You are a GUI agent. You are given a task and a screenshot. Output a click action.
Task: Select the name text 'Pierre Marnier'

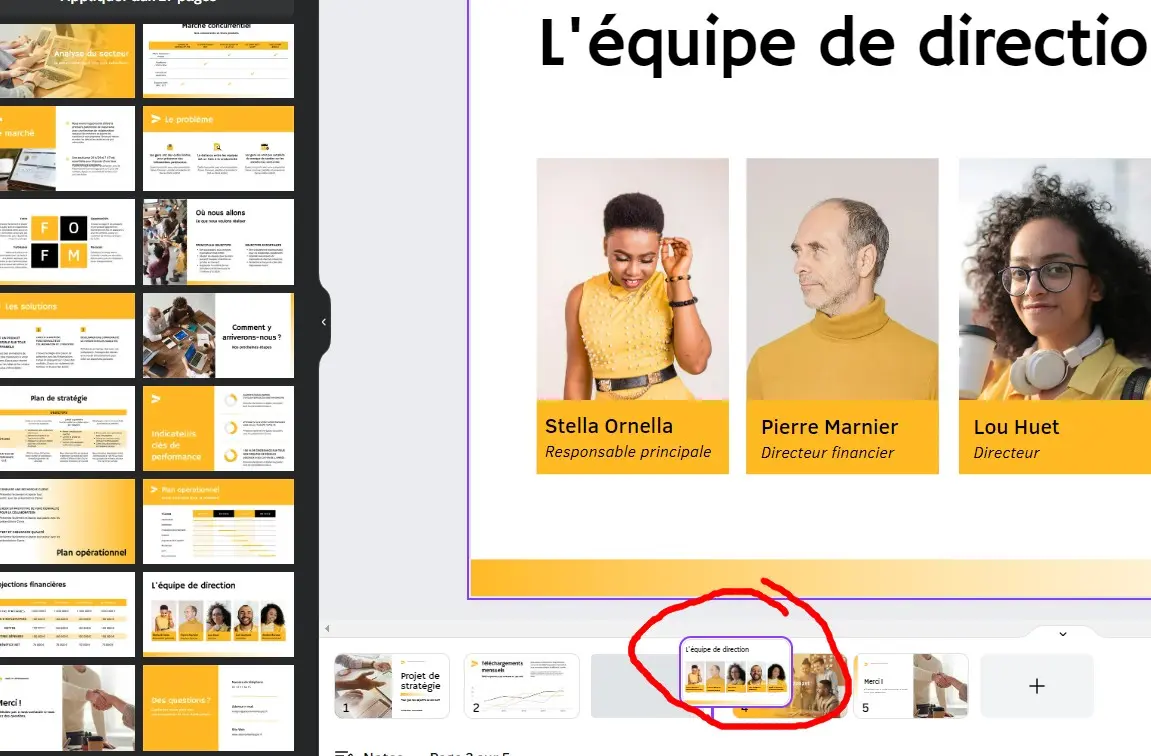[x=829, y=427]
